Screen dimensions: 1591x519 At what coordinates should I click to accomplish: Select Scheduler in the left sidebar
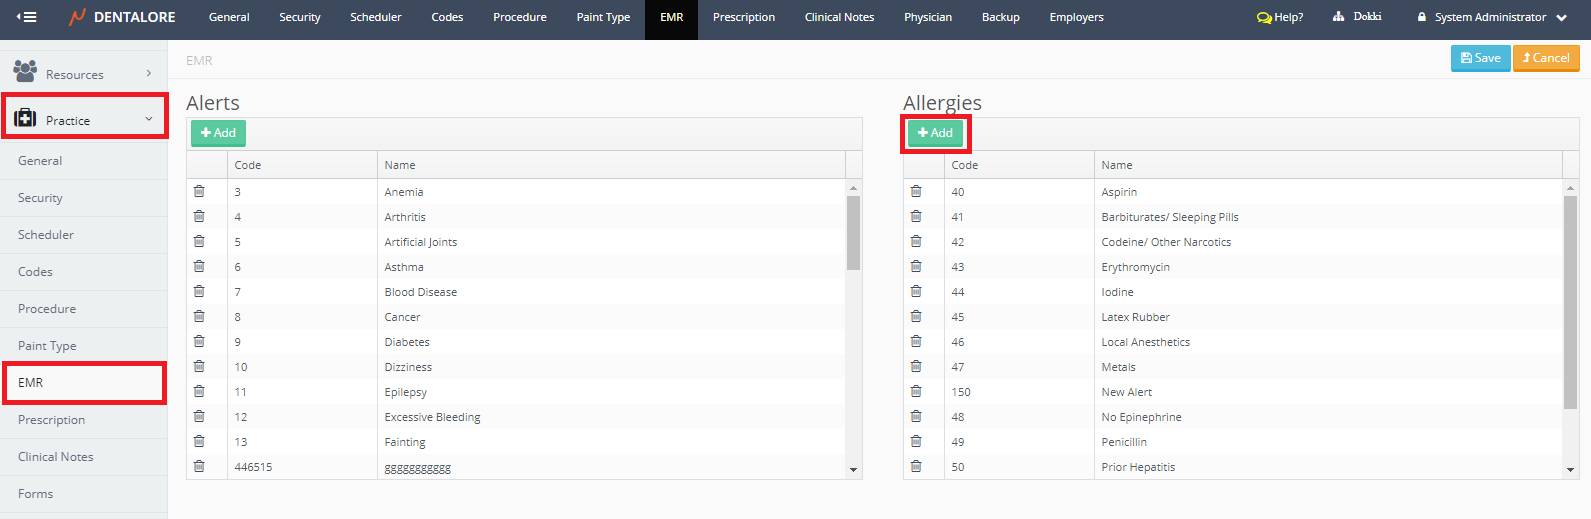(x=46, y=235)
